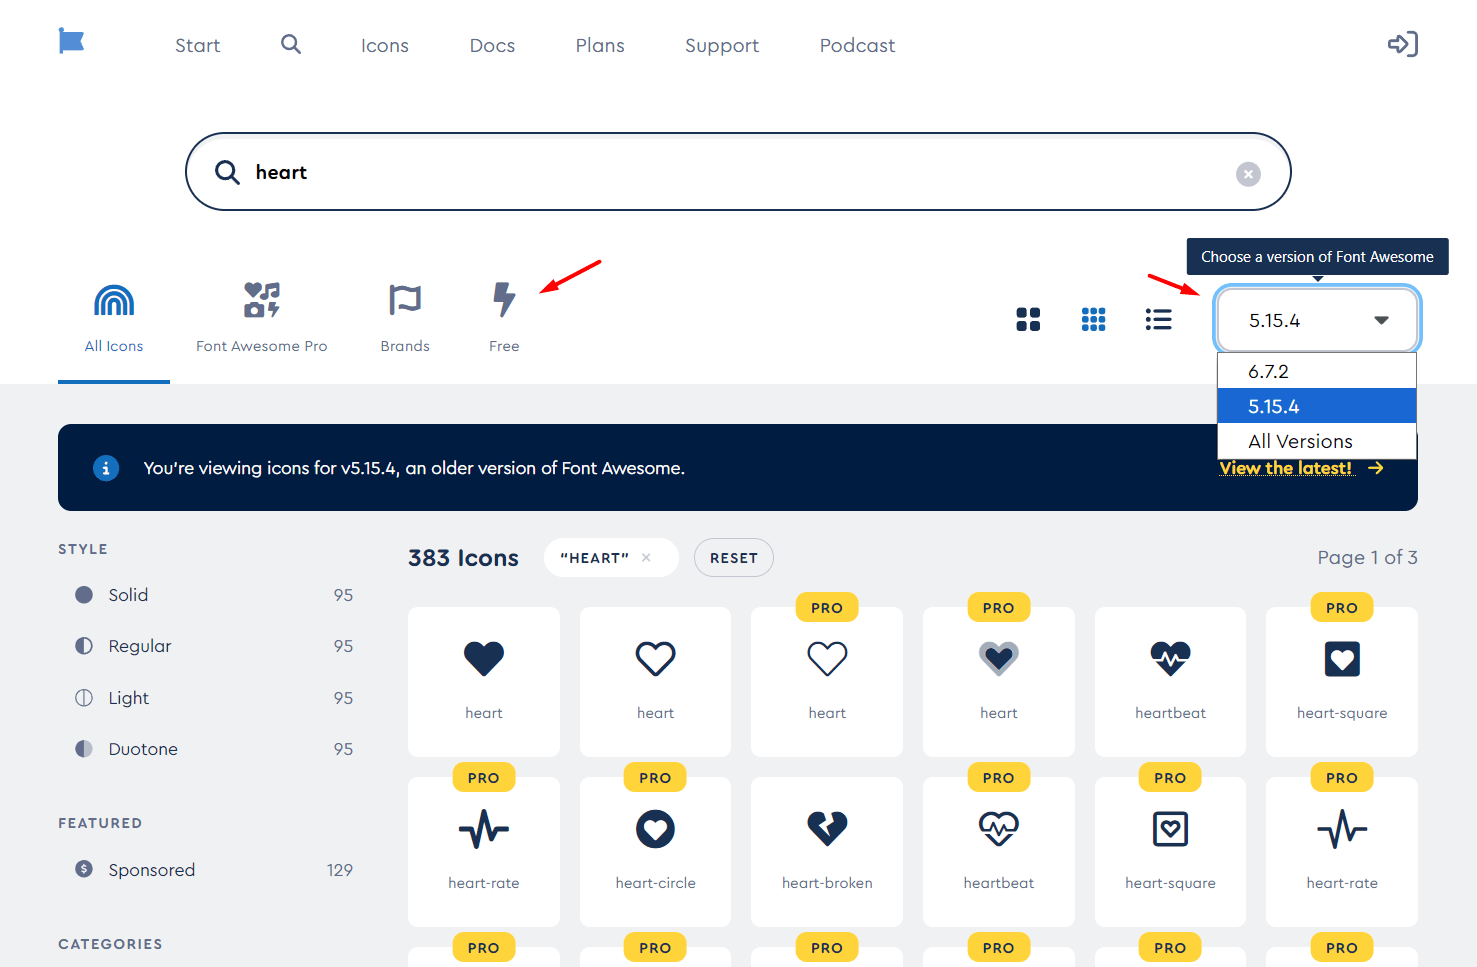Click the RESET button

coord(734,558)
